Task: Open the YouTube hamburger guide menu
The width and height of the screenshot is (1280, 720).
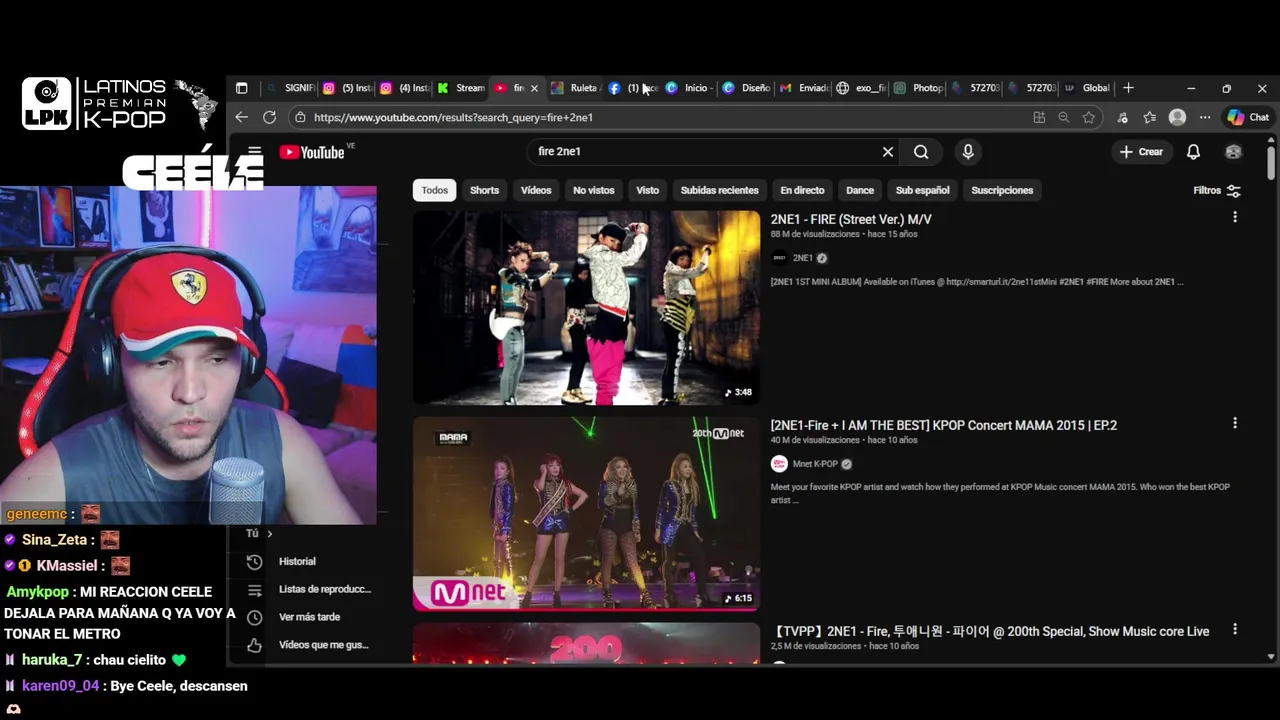Action: 255,152
